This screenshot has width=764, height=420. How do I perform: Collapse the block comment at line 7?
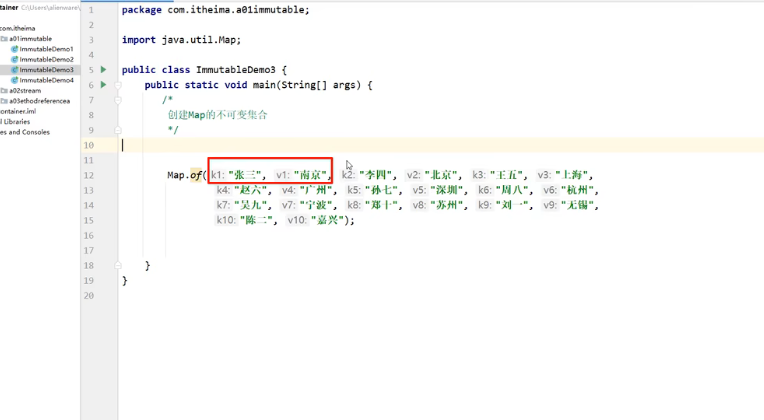coord(117,100)
